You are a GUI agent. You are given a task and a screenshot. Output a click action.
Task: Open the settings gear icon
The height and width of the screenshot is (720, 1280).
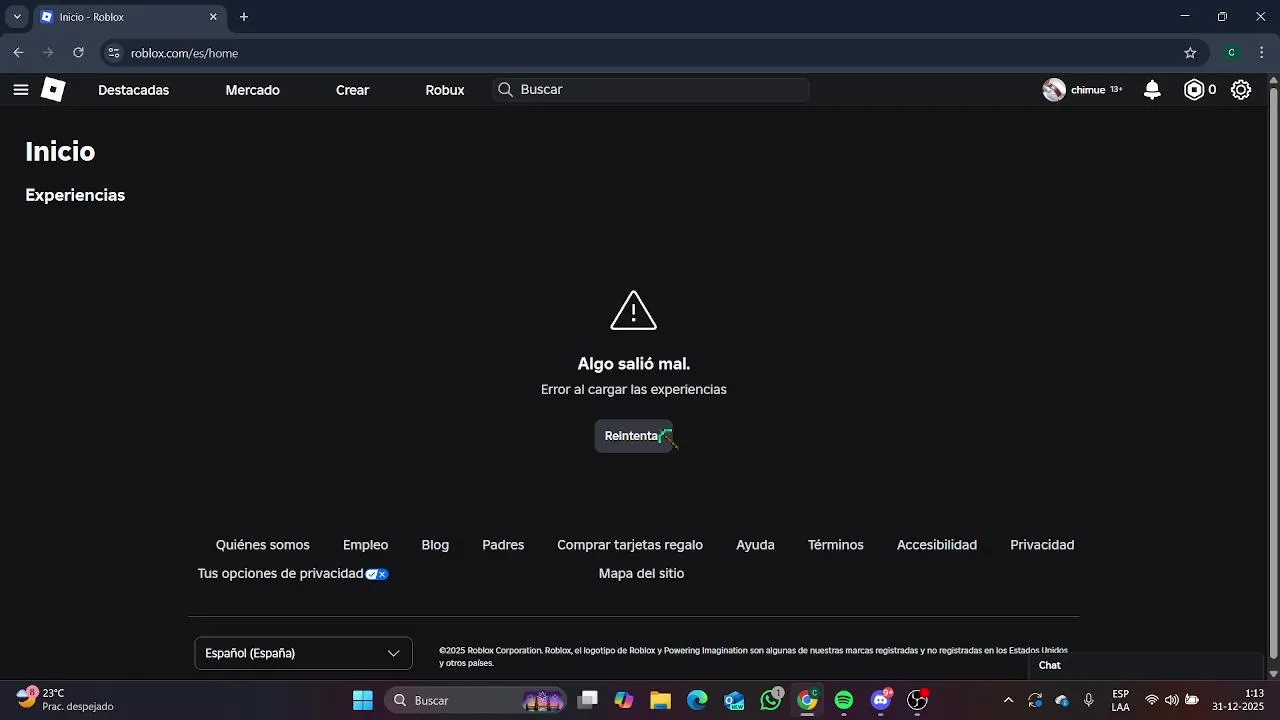pos(1241,90)
